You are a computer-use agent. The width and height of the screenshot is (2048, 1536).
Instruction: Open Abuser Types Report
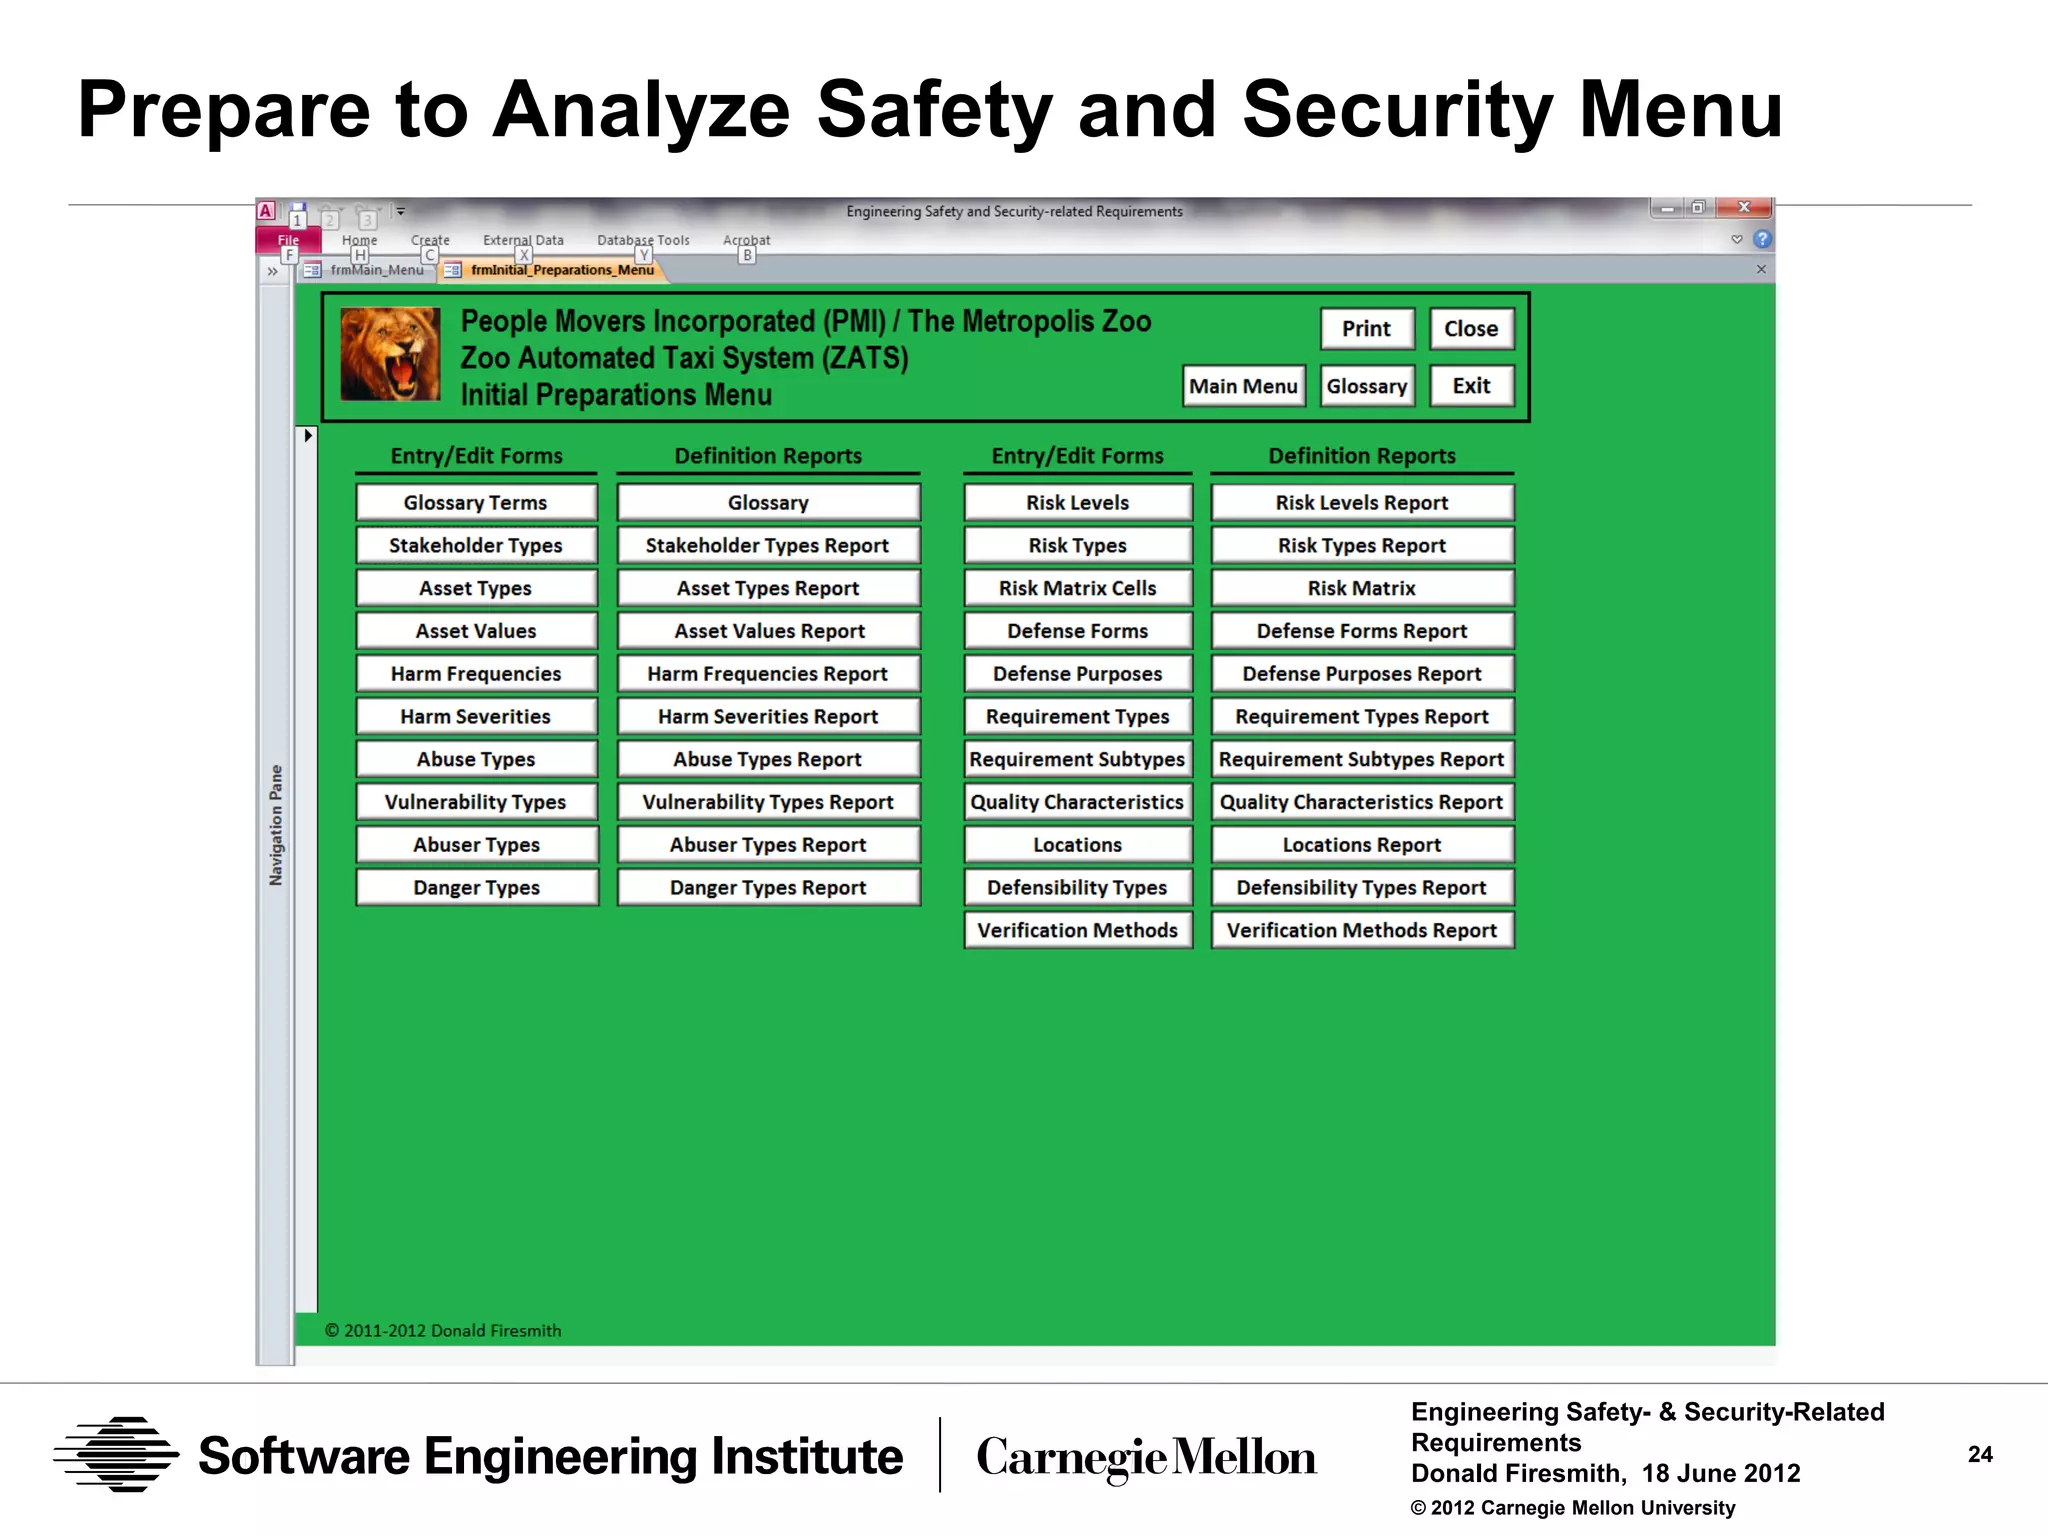tap(768, 845)
